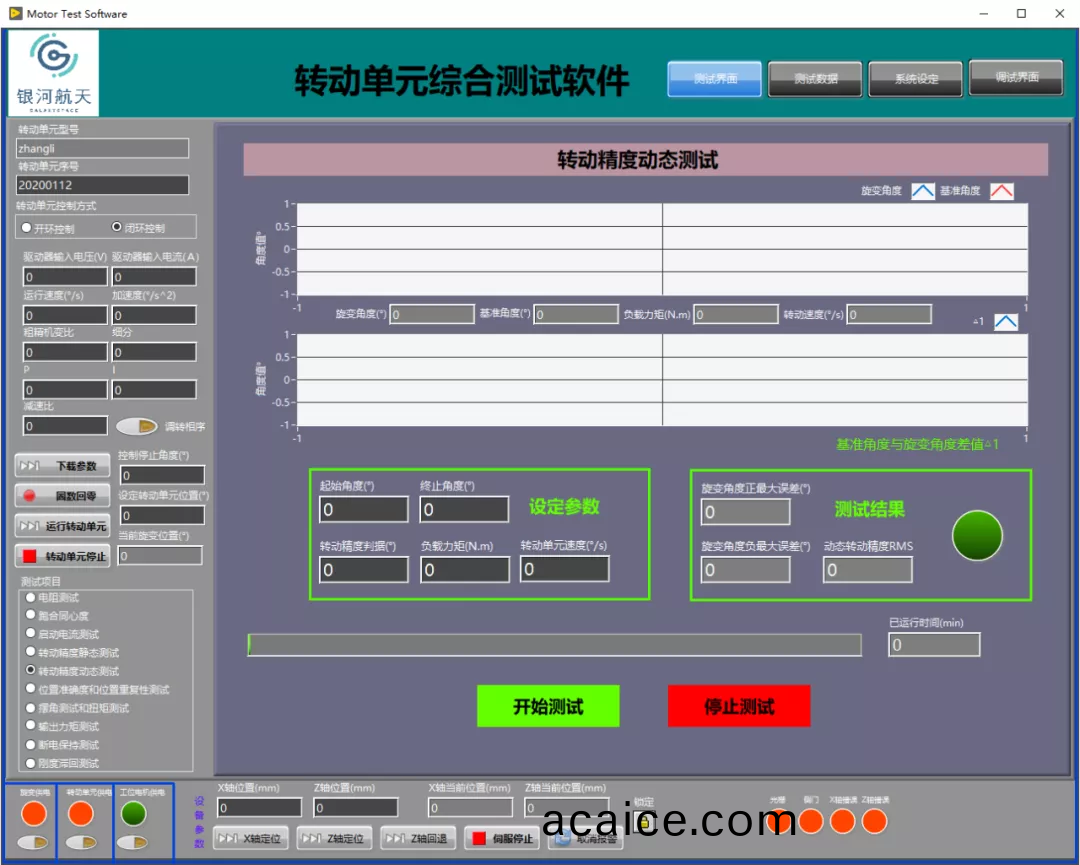1080x865 pixels.
Task: Click the 基准角度 red plot legend icon
Action: [x=1001, y=191]
